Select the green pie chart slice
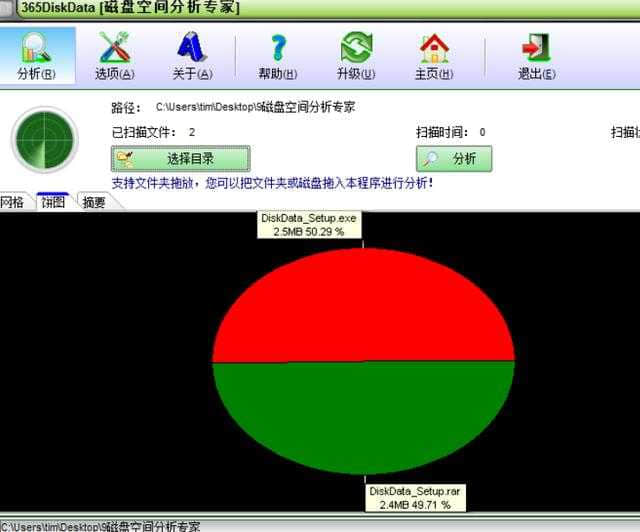This screenshot has height=532, width=640. coord(363,415)
